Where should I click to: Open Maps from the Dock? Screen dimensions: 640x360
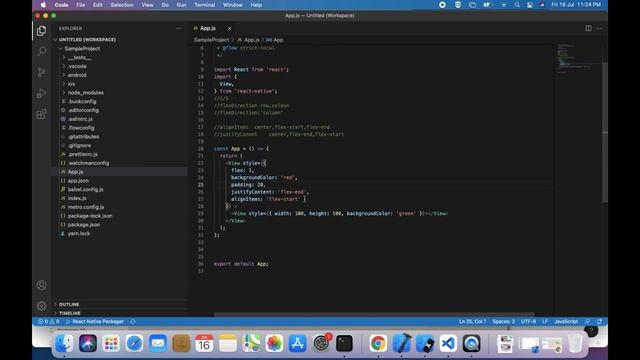pos(251,343)
